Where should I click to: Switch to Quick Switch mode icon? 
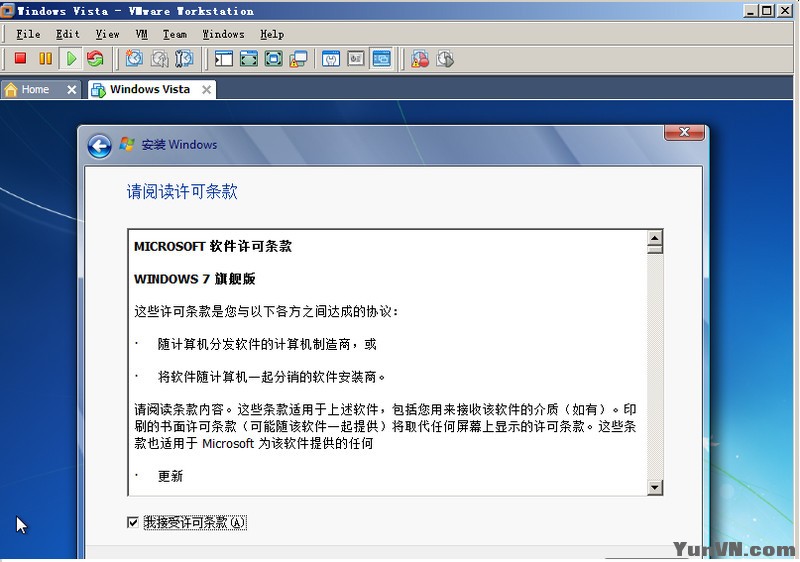point(248,59)
